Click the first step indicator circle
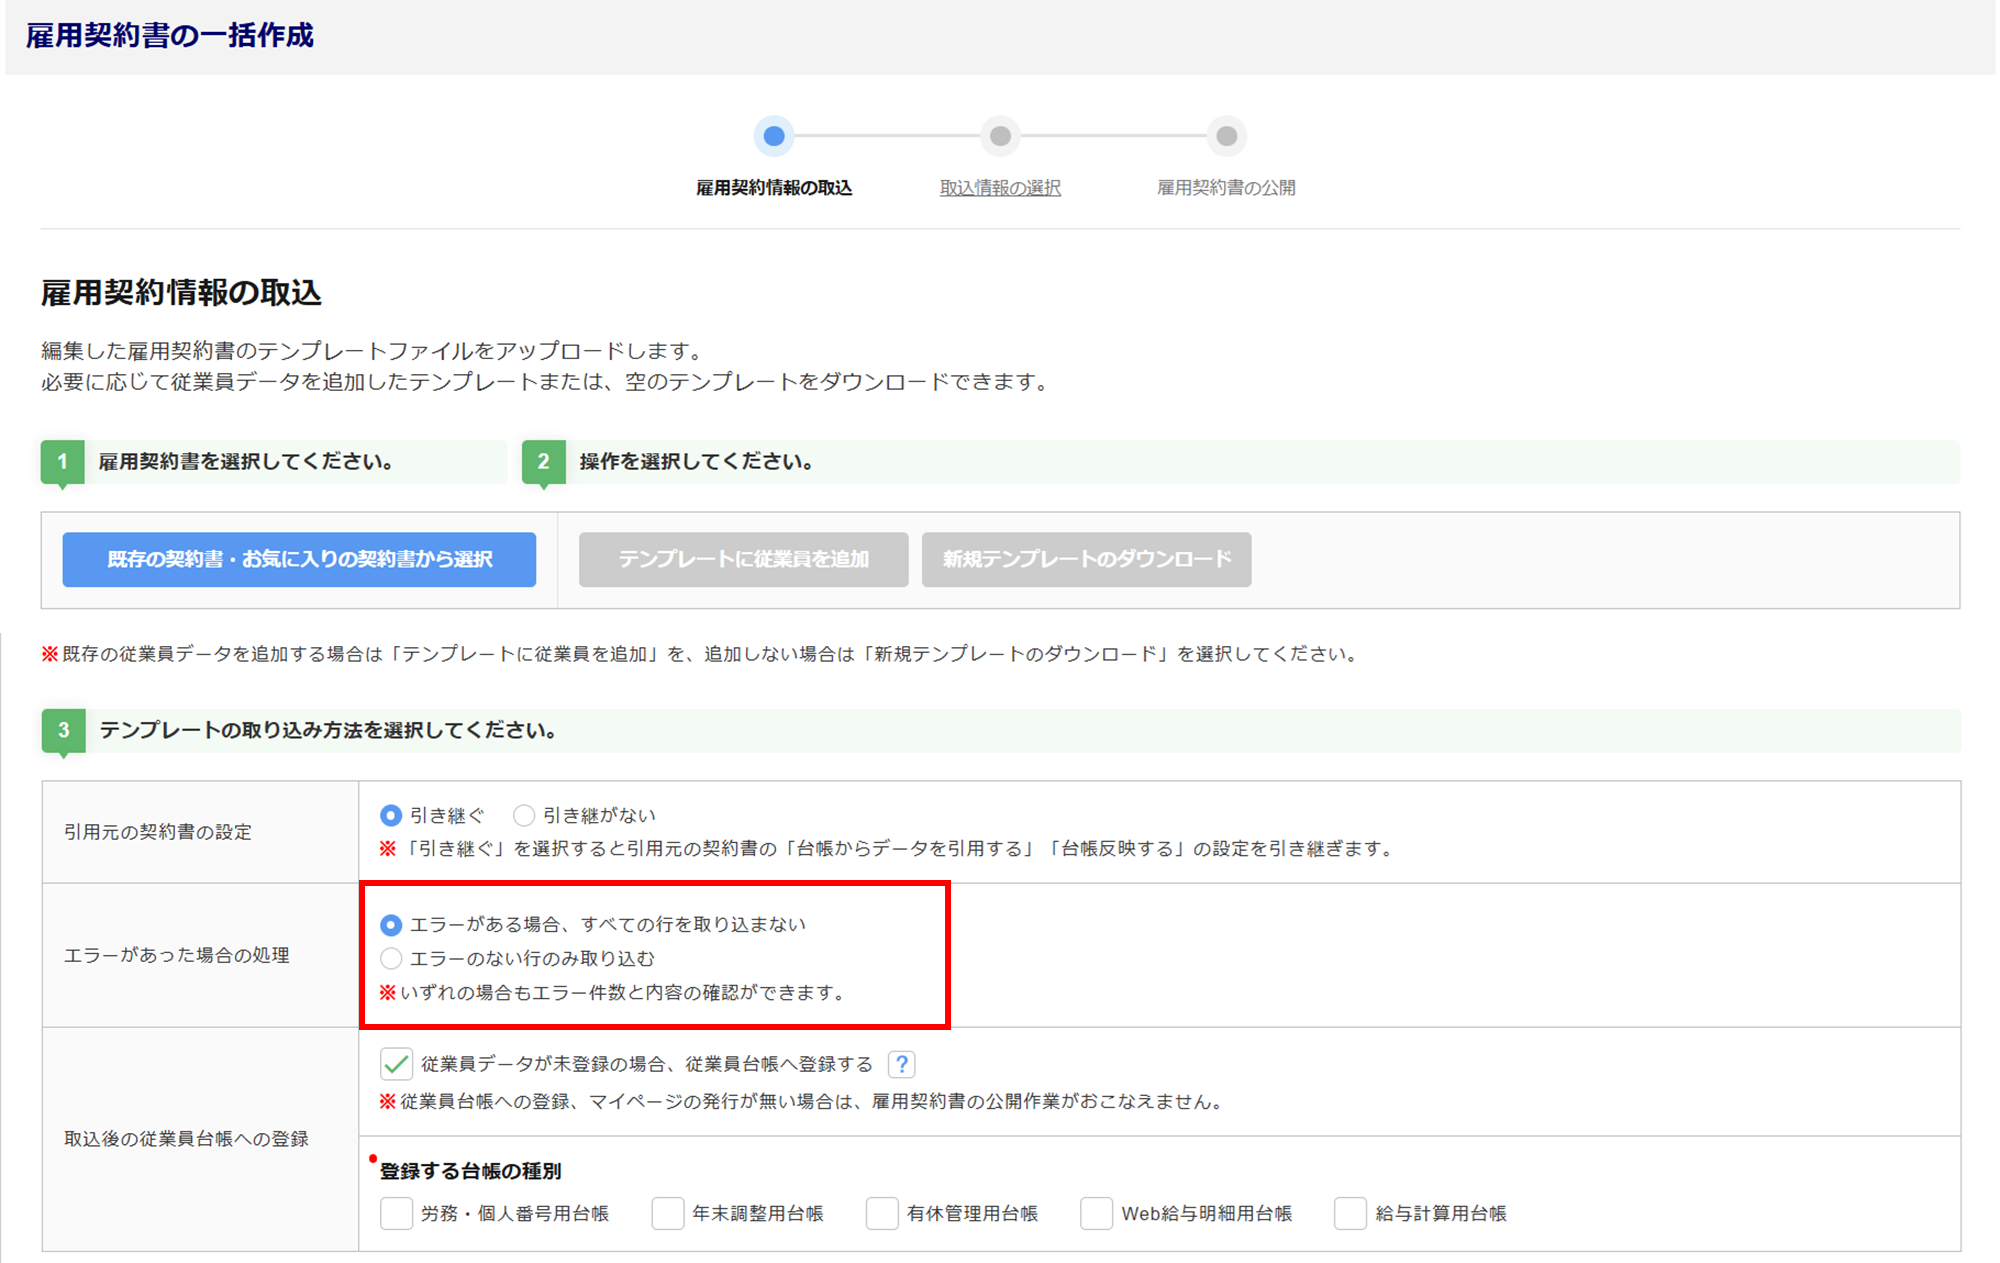The height and width of the screenshot is (1263, 2000). click(773, 136)
